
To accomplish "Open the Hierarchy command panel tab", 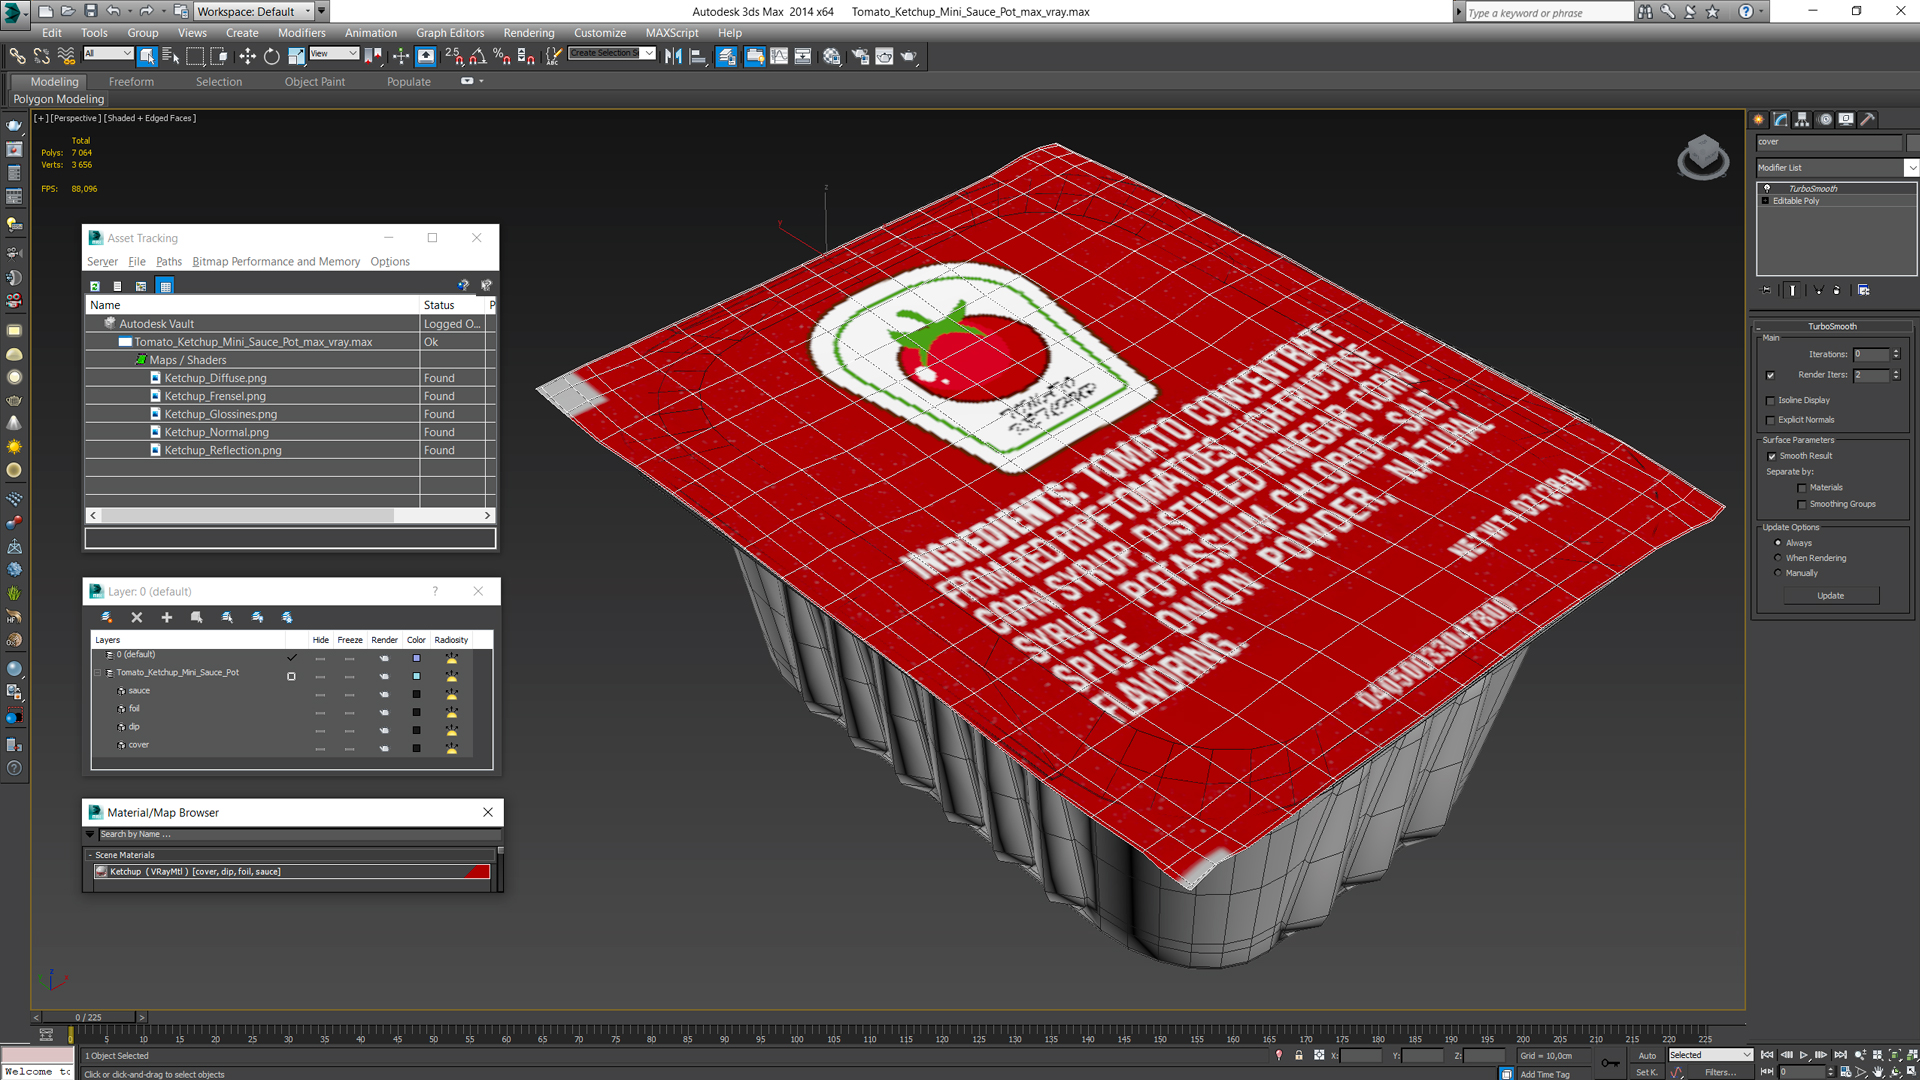I will pyautogui.click(x=1802, y=119).
